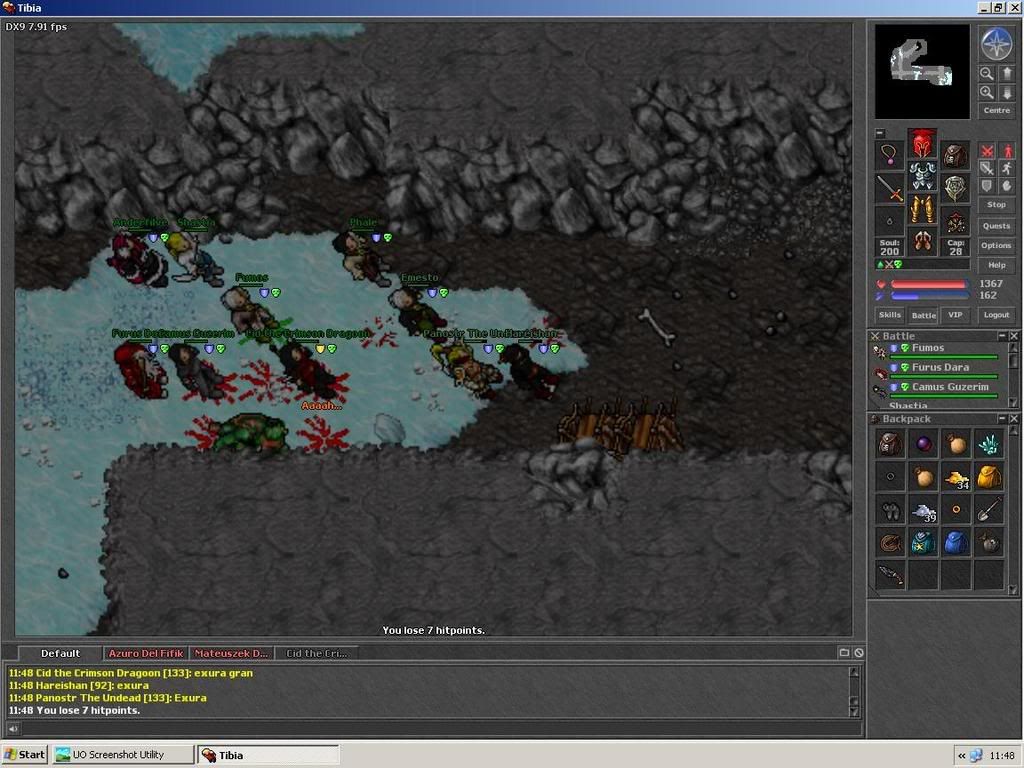This screenshot has height=768, width=1024.
Task: Click the minimap display
Action: [x=922, y=72]
